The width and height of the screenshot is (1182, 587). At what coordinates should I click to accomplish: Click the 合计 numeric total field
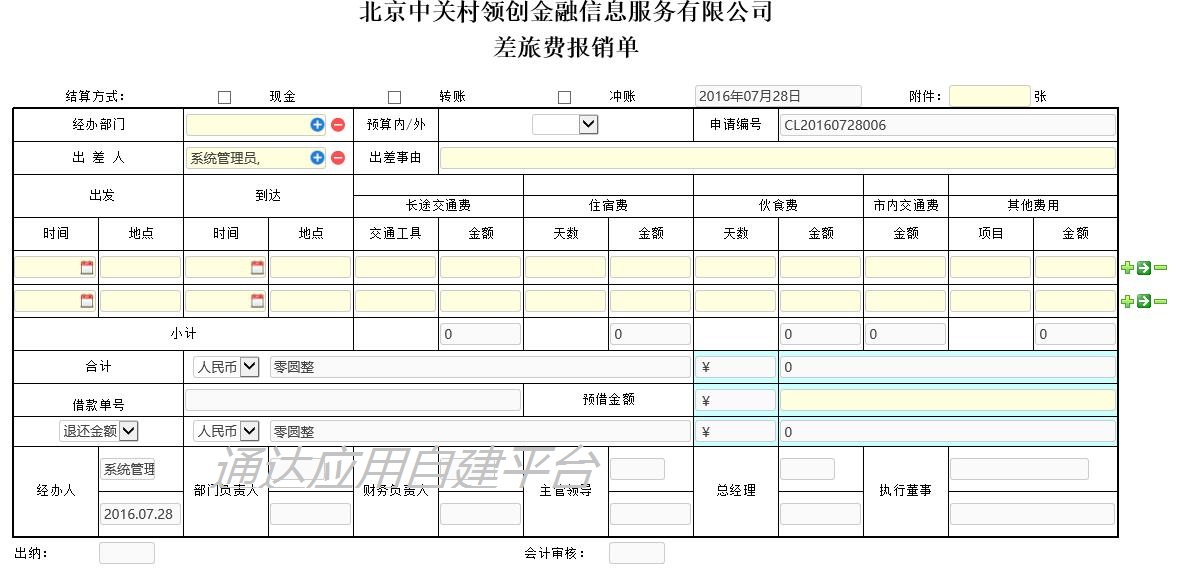click(x=948, y=367)
